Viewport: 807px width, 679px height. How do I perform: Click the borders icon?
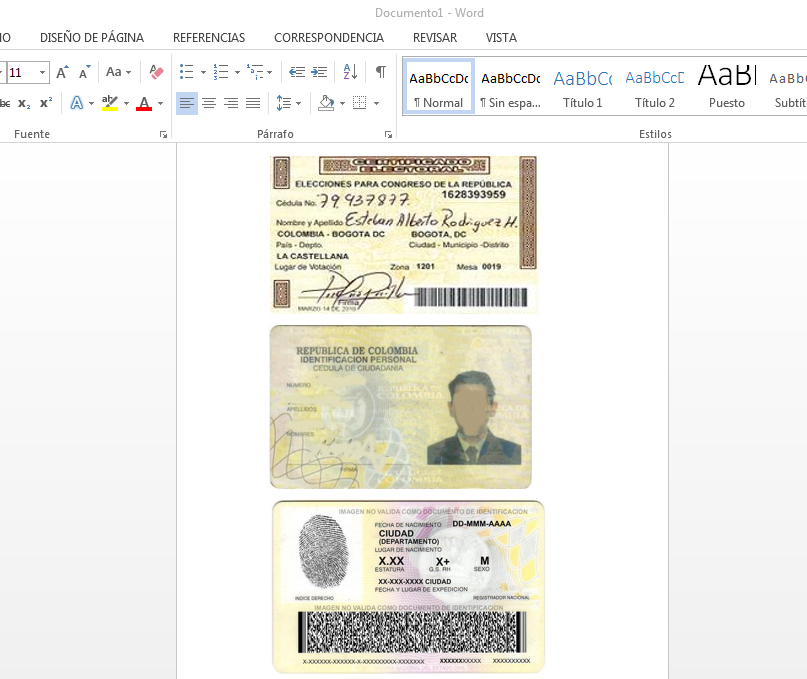point(360,103)
